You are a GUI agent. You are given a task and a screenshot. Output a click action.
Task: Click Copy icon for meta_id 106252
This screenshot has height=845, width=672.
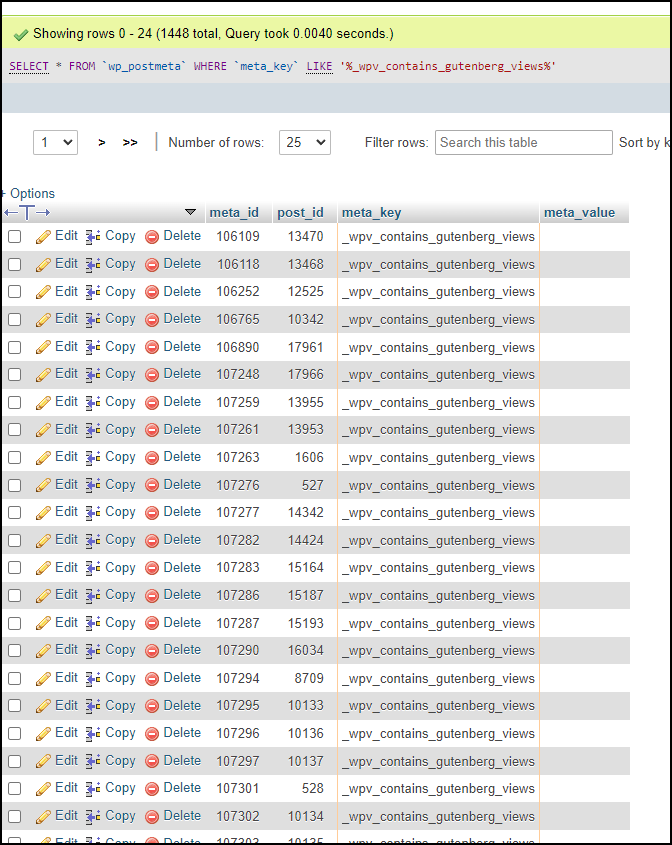click(x=93, y=292)
